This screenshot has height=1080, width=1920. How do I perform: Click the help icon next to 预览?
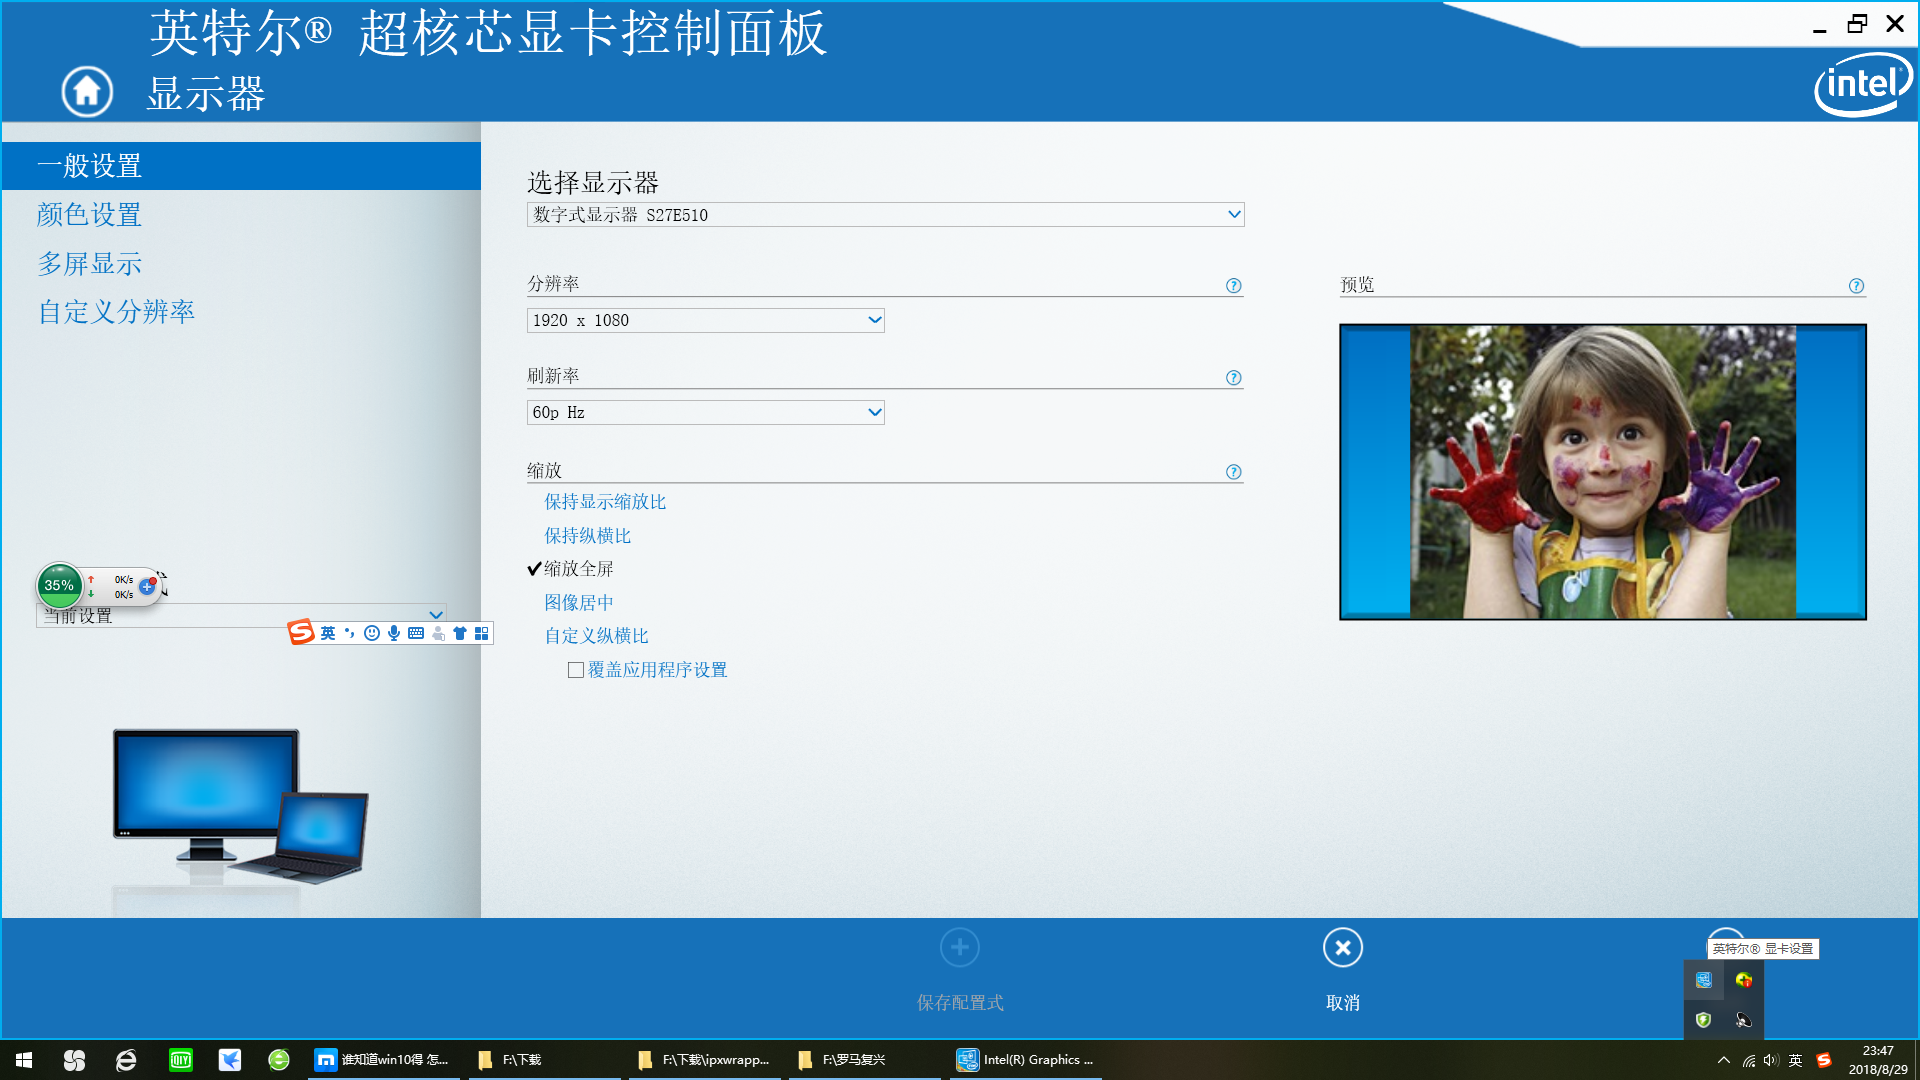tap(1856, 286)
